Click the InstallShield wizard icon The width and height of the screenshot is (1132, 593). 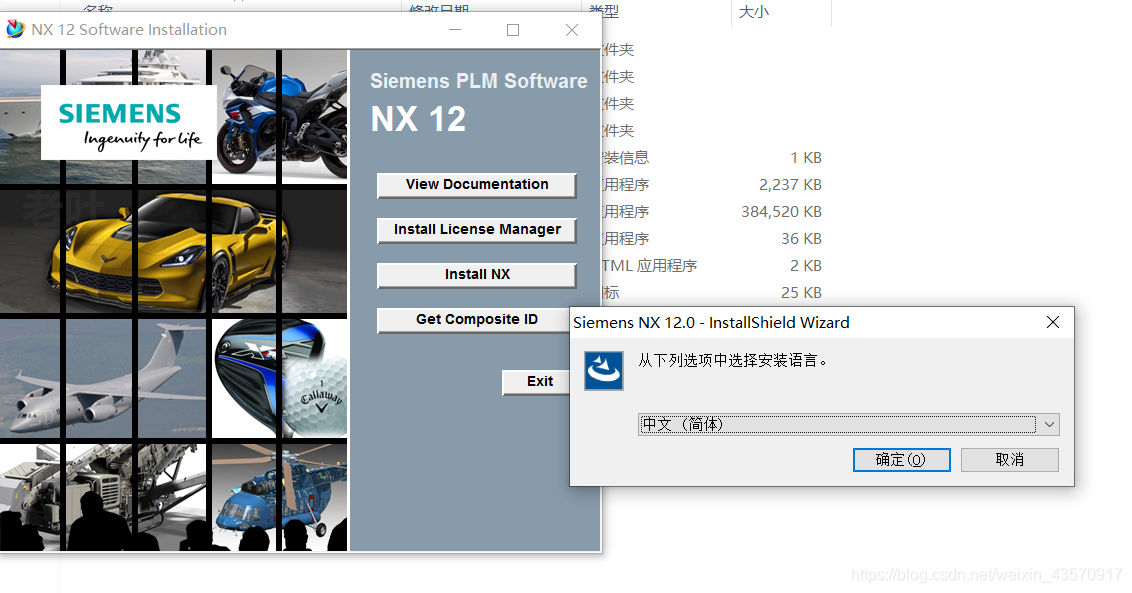pos(604,371)
